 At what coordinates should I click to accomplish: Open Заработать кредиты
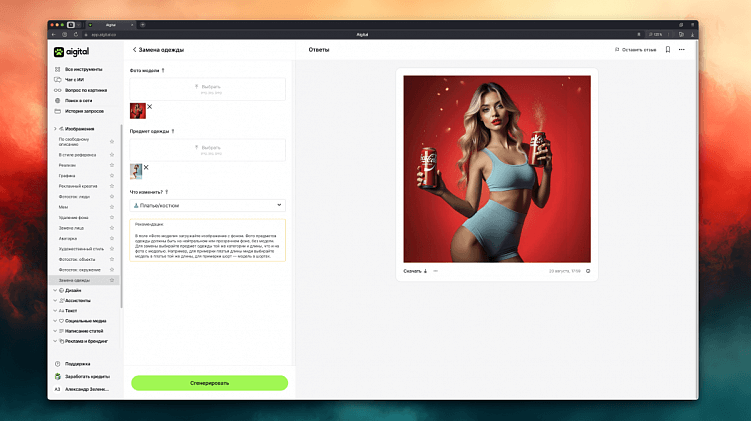pos(82,376)
